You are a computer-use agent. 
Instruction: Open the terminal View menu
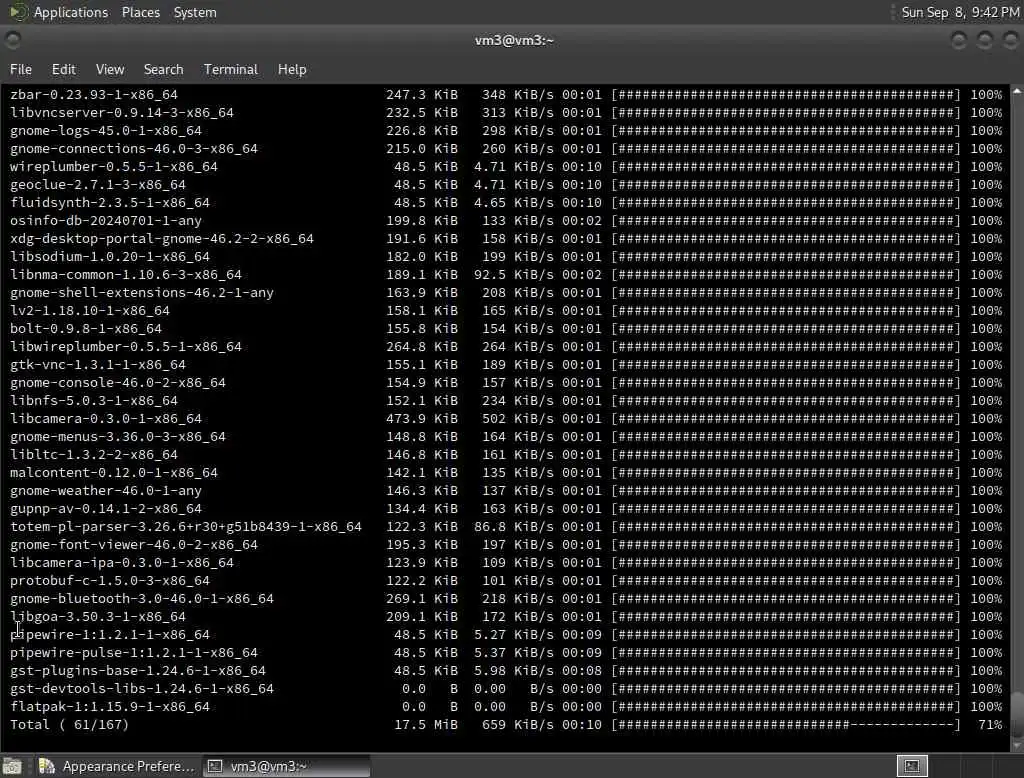coord(110,69)
